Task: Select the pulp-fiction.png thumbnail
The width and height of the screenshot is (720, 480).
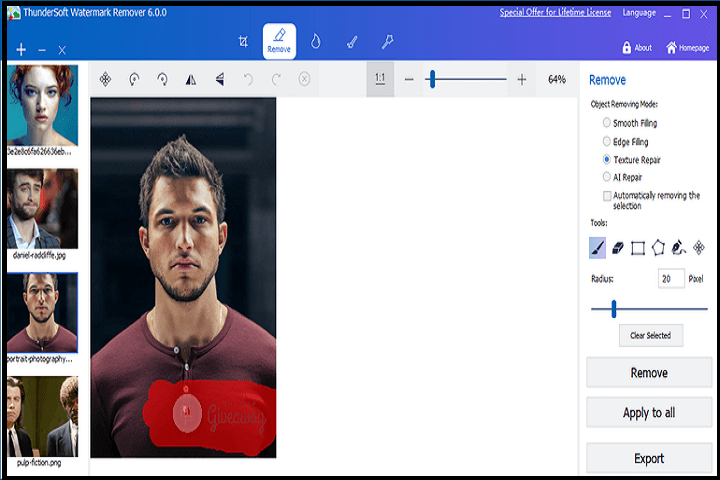Action: [42, 416]
